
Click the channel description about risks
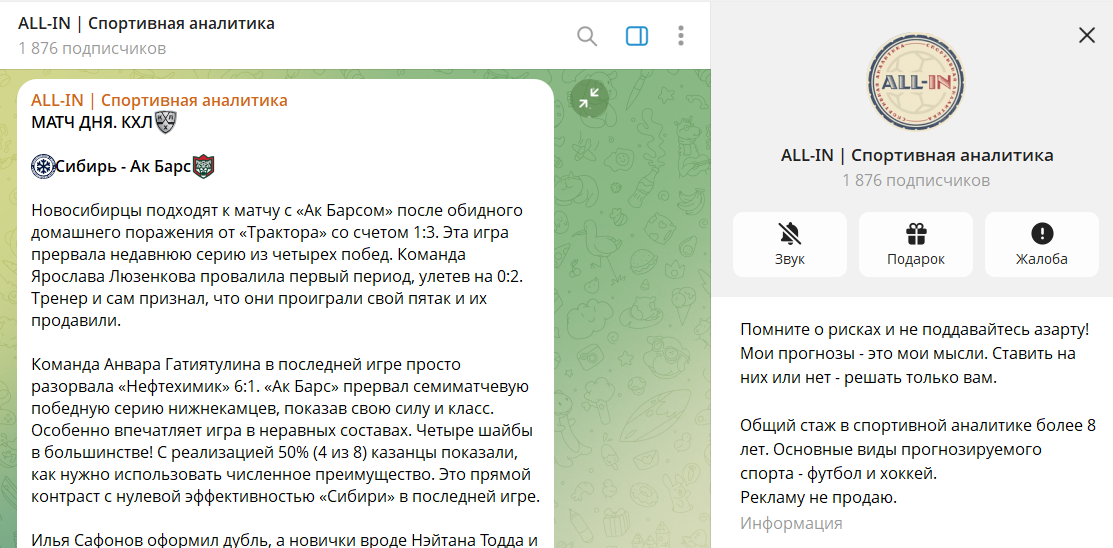[915, 354]
